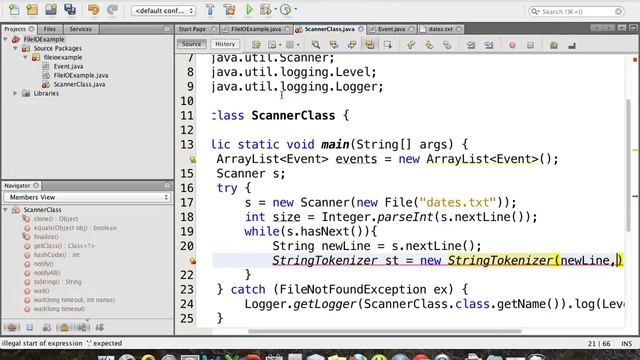Toggle Show Static Members in Navigator
Image resolution: width=640 pixels, height=360 pixels.
47,327
